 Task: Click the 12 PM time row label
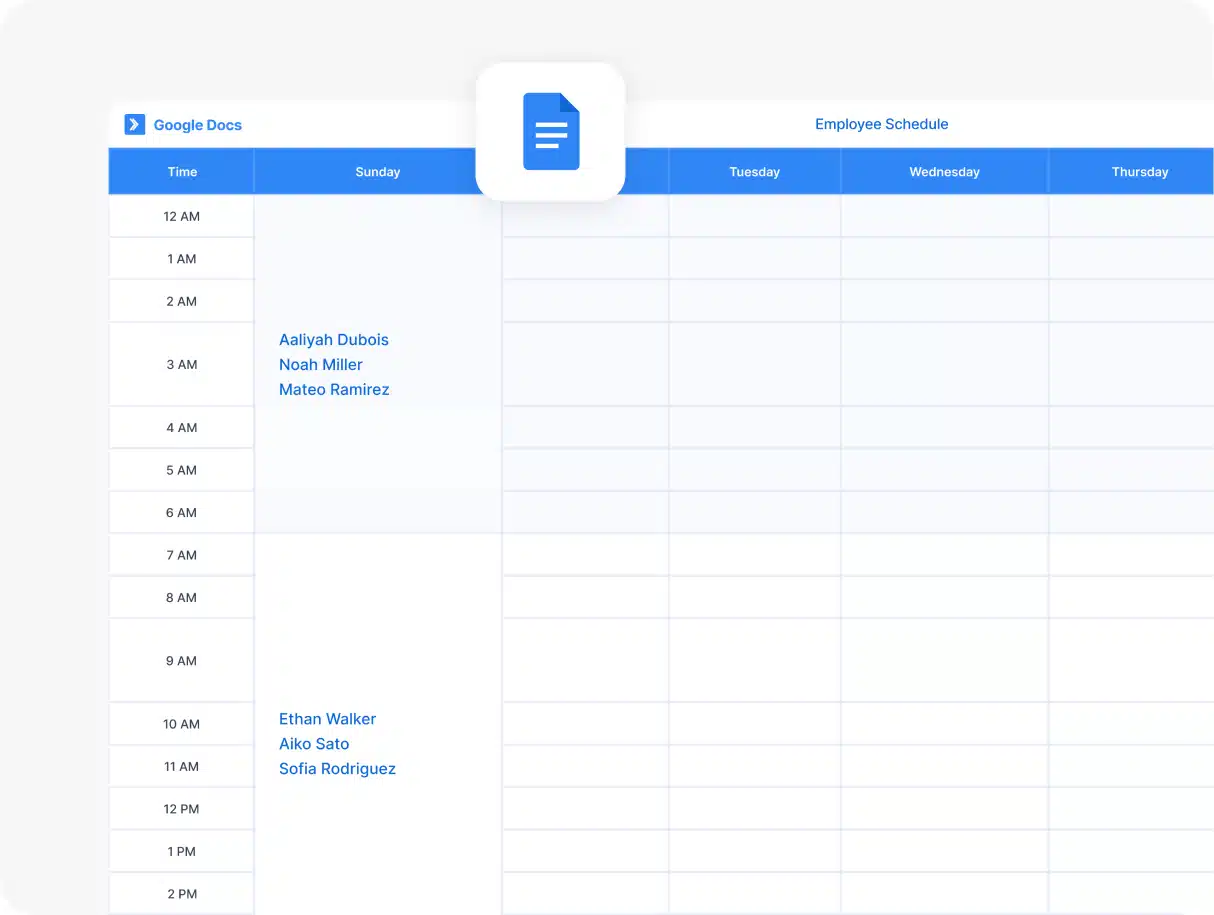click(x=182, y=809)
